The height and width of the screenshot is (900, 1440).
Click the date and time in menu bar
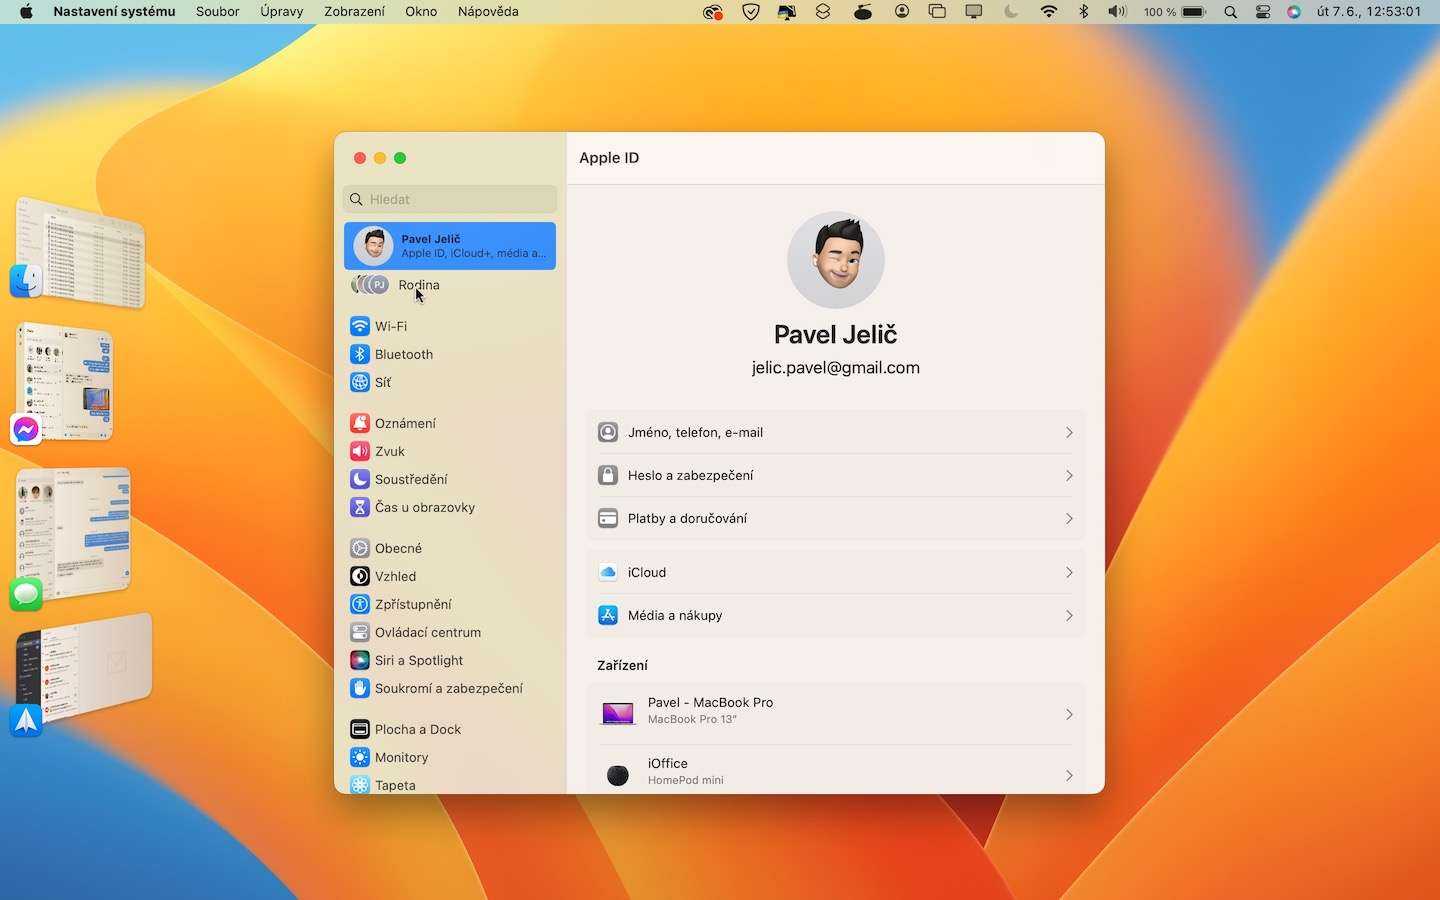pos(1369,12)
